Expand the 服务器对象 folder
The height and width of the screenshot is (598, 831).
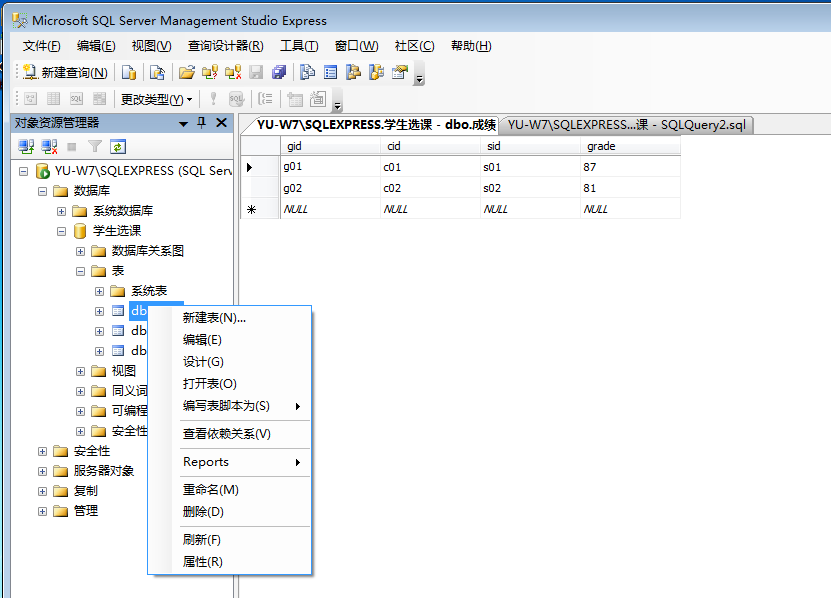tap(42, 471)
